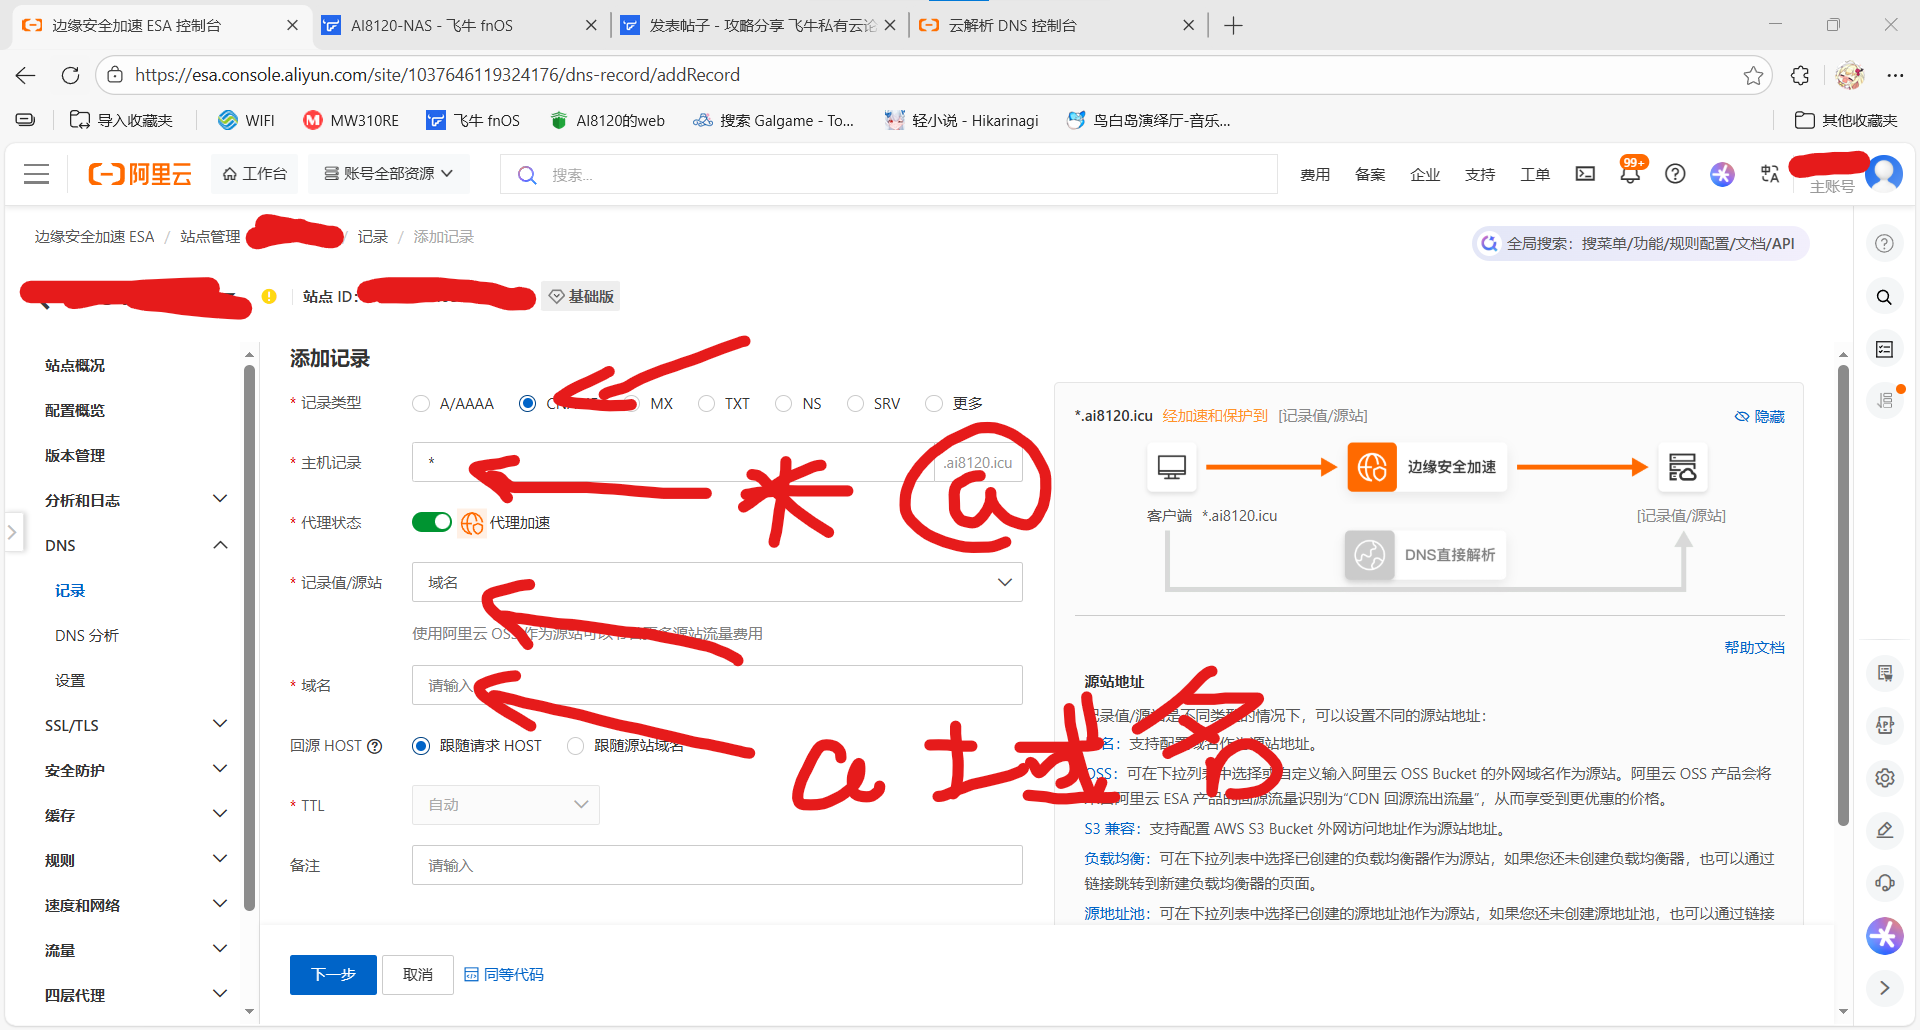Click the 备注 input field
Image resolution: width=1920 pixels, height=1030 pixels.
click(717, 865)
